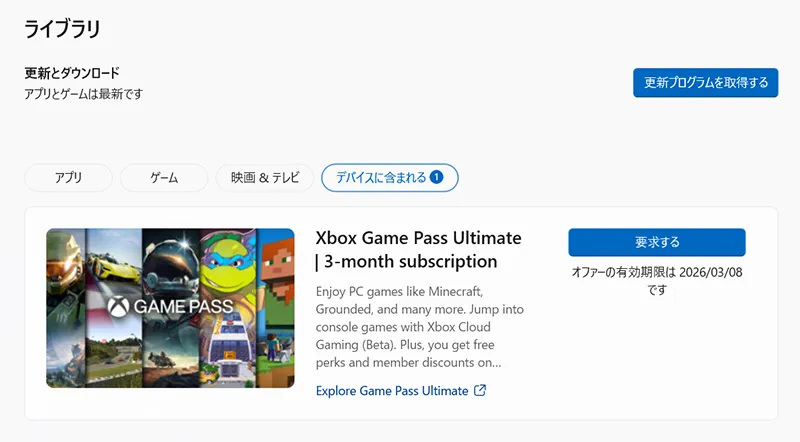Screen dimensions: 800x442
Task: Select the デバイスに含まれる tab
Action: coord(380,178)
